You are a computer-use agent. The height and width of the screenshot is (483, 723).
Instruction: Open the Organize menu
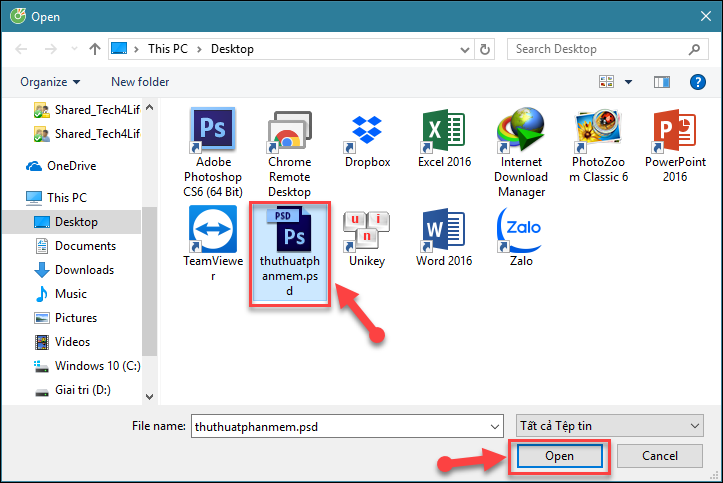[50, 82]
